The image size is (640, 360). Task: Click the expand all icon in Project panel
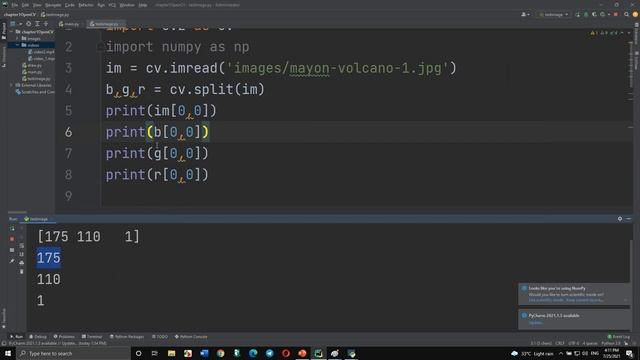(37, 24)
